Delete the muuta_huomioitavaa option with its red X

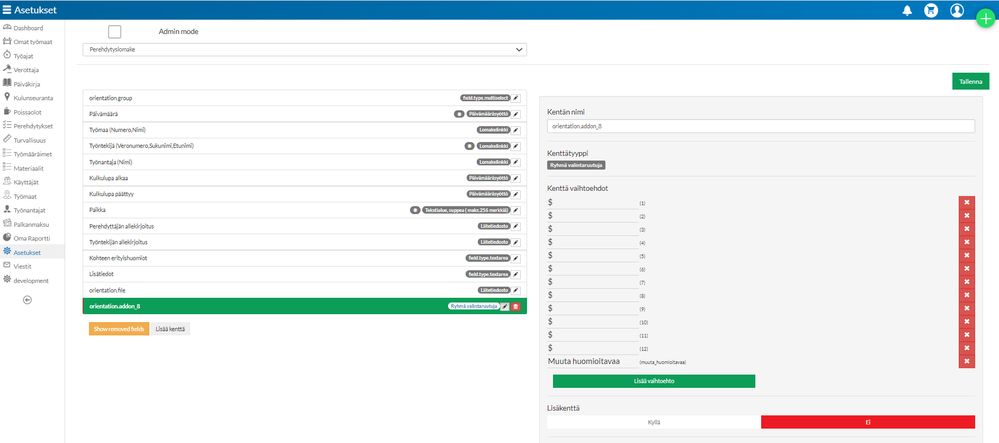[x=967, y=361]
